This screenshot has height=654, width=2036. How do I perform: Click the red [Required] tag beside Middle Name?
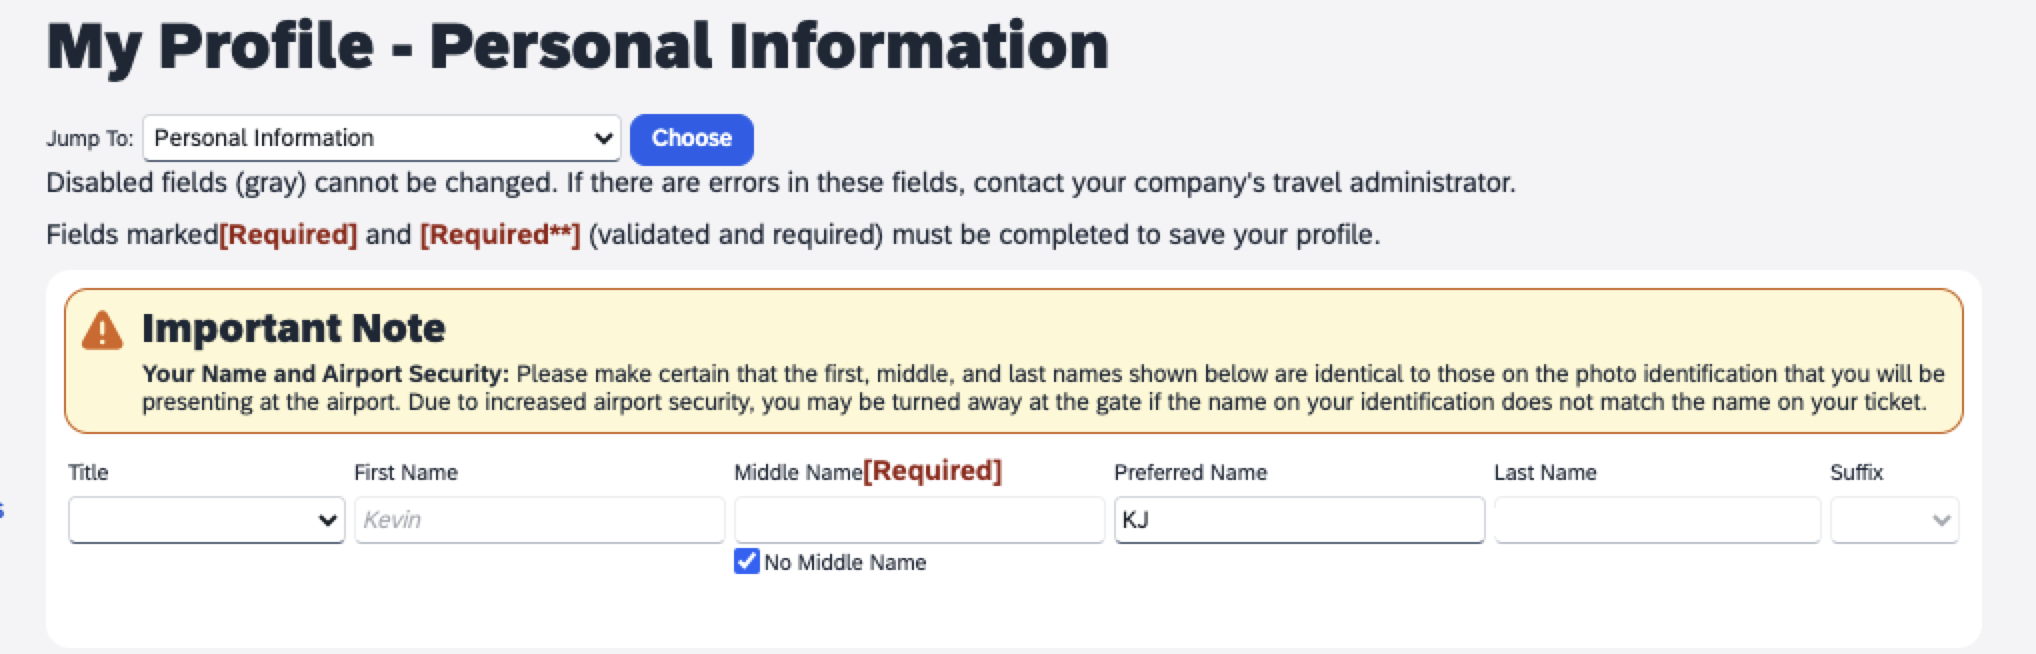[x=932, y=471]
